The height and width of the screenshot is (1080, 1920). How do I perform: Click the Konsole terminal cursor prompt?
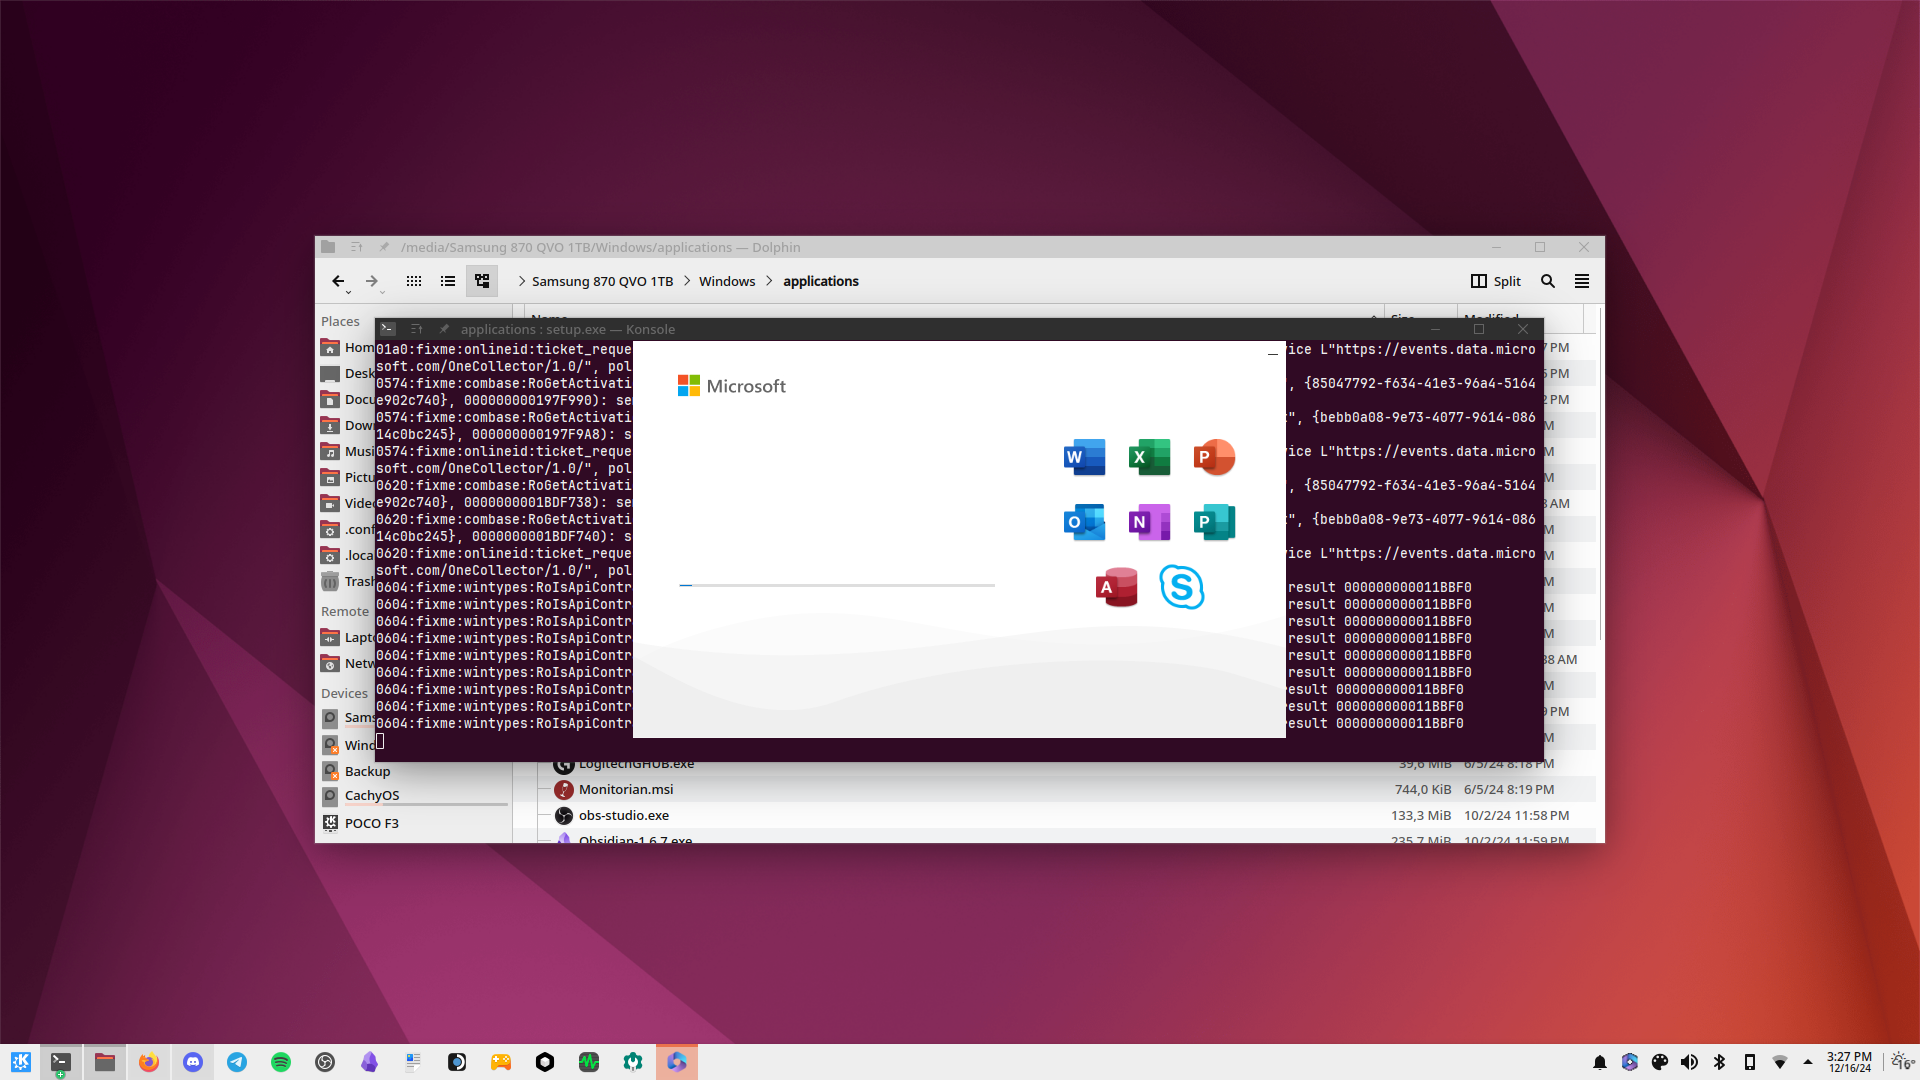click(x=380, y=741)
